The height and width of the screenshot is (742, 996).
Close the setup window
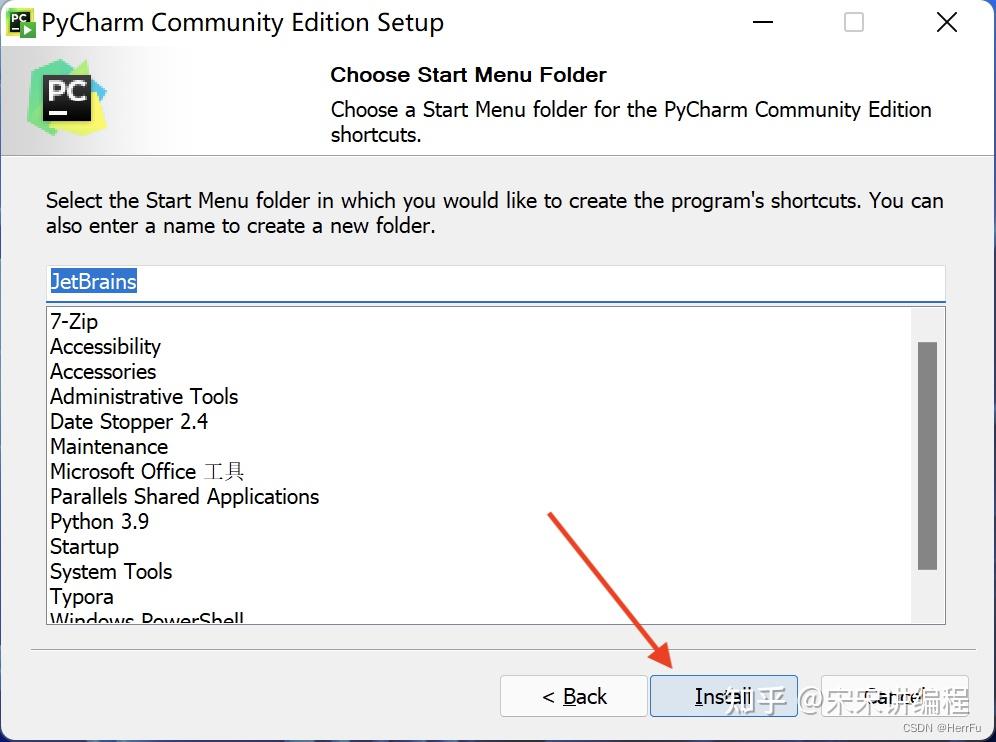[946, 22]
